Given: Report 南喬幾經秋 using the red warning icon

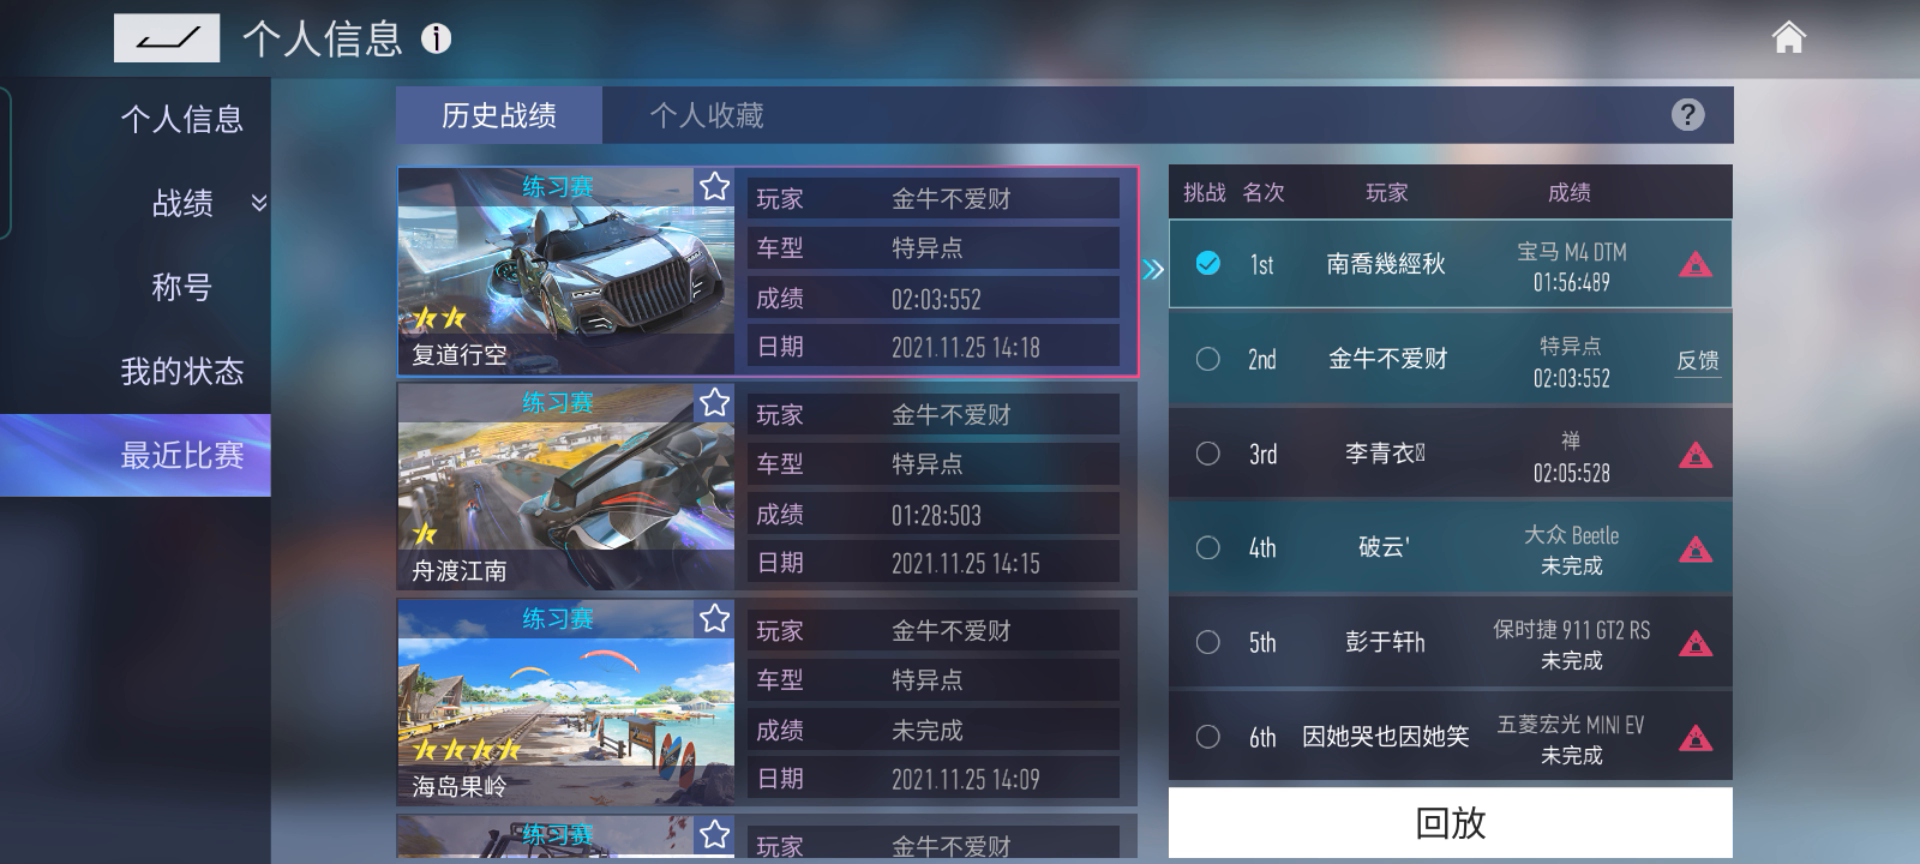Looking at the screenshot, I should click(1695, 265).
